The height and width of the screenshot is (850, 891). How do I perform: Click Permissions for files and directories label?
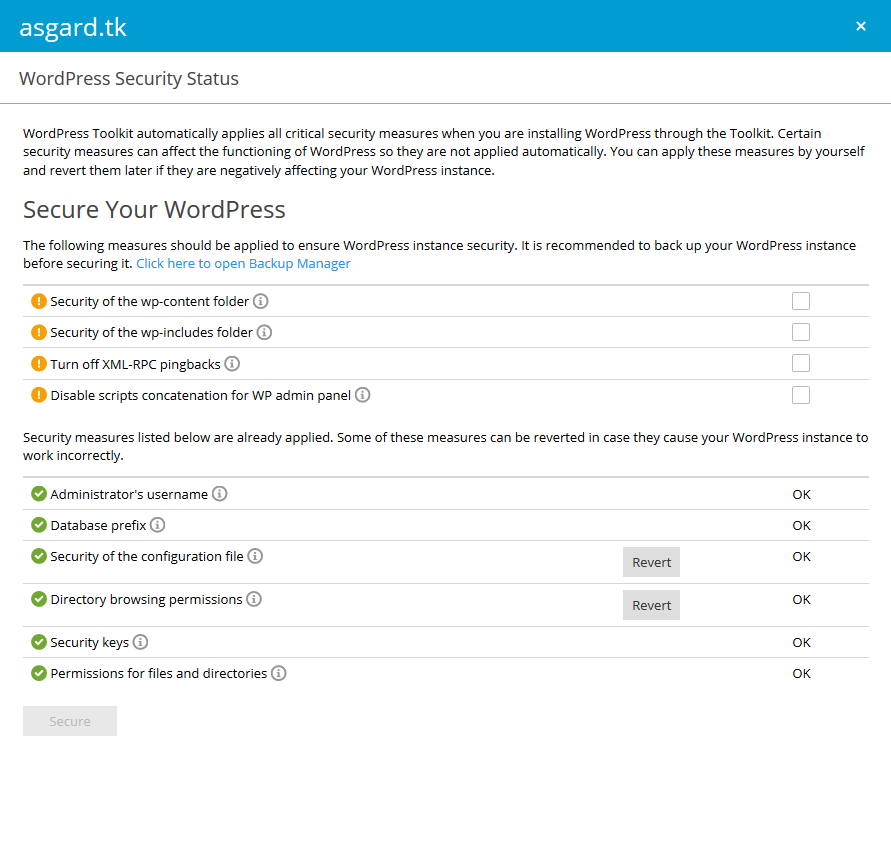[159, 674]
